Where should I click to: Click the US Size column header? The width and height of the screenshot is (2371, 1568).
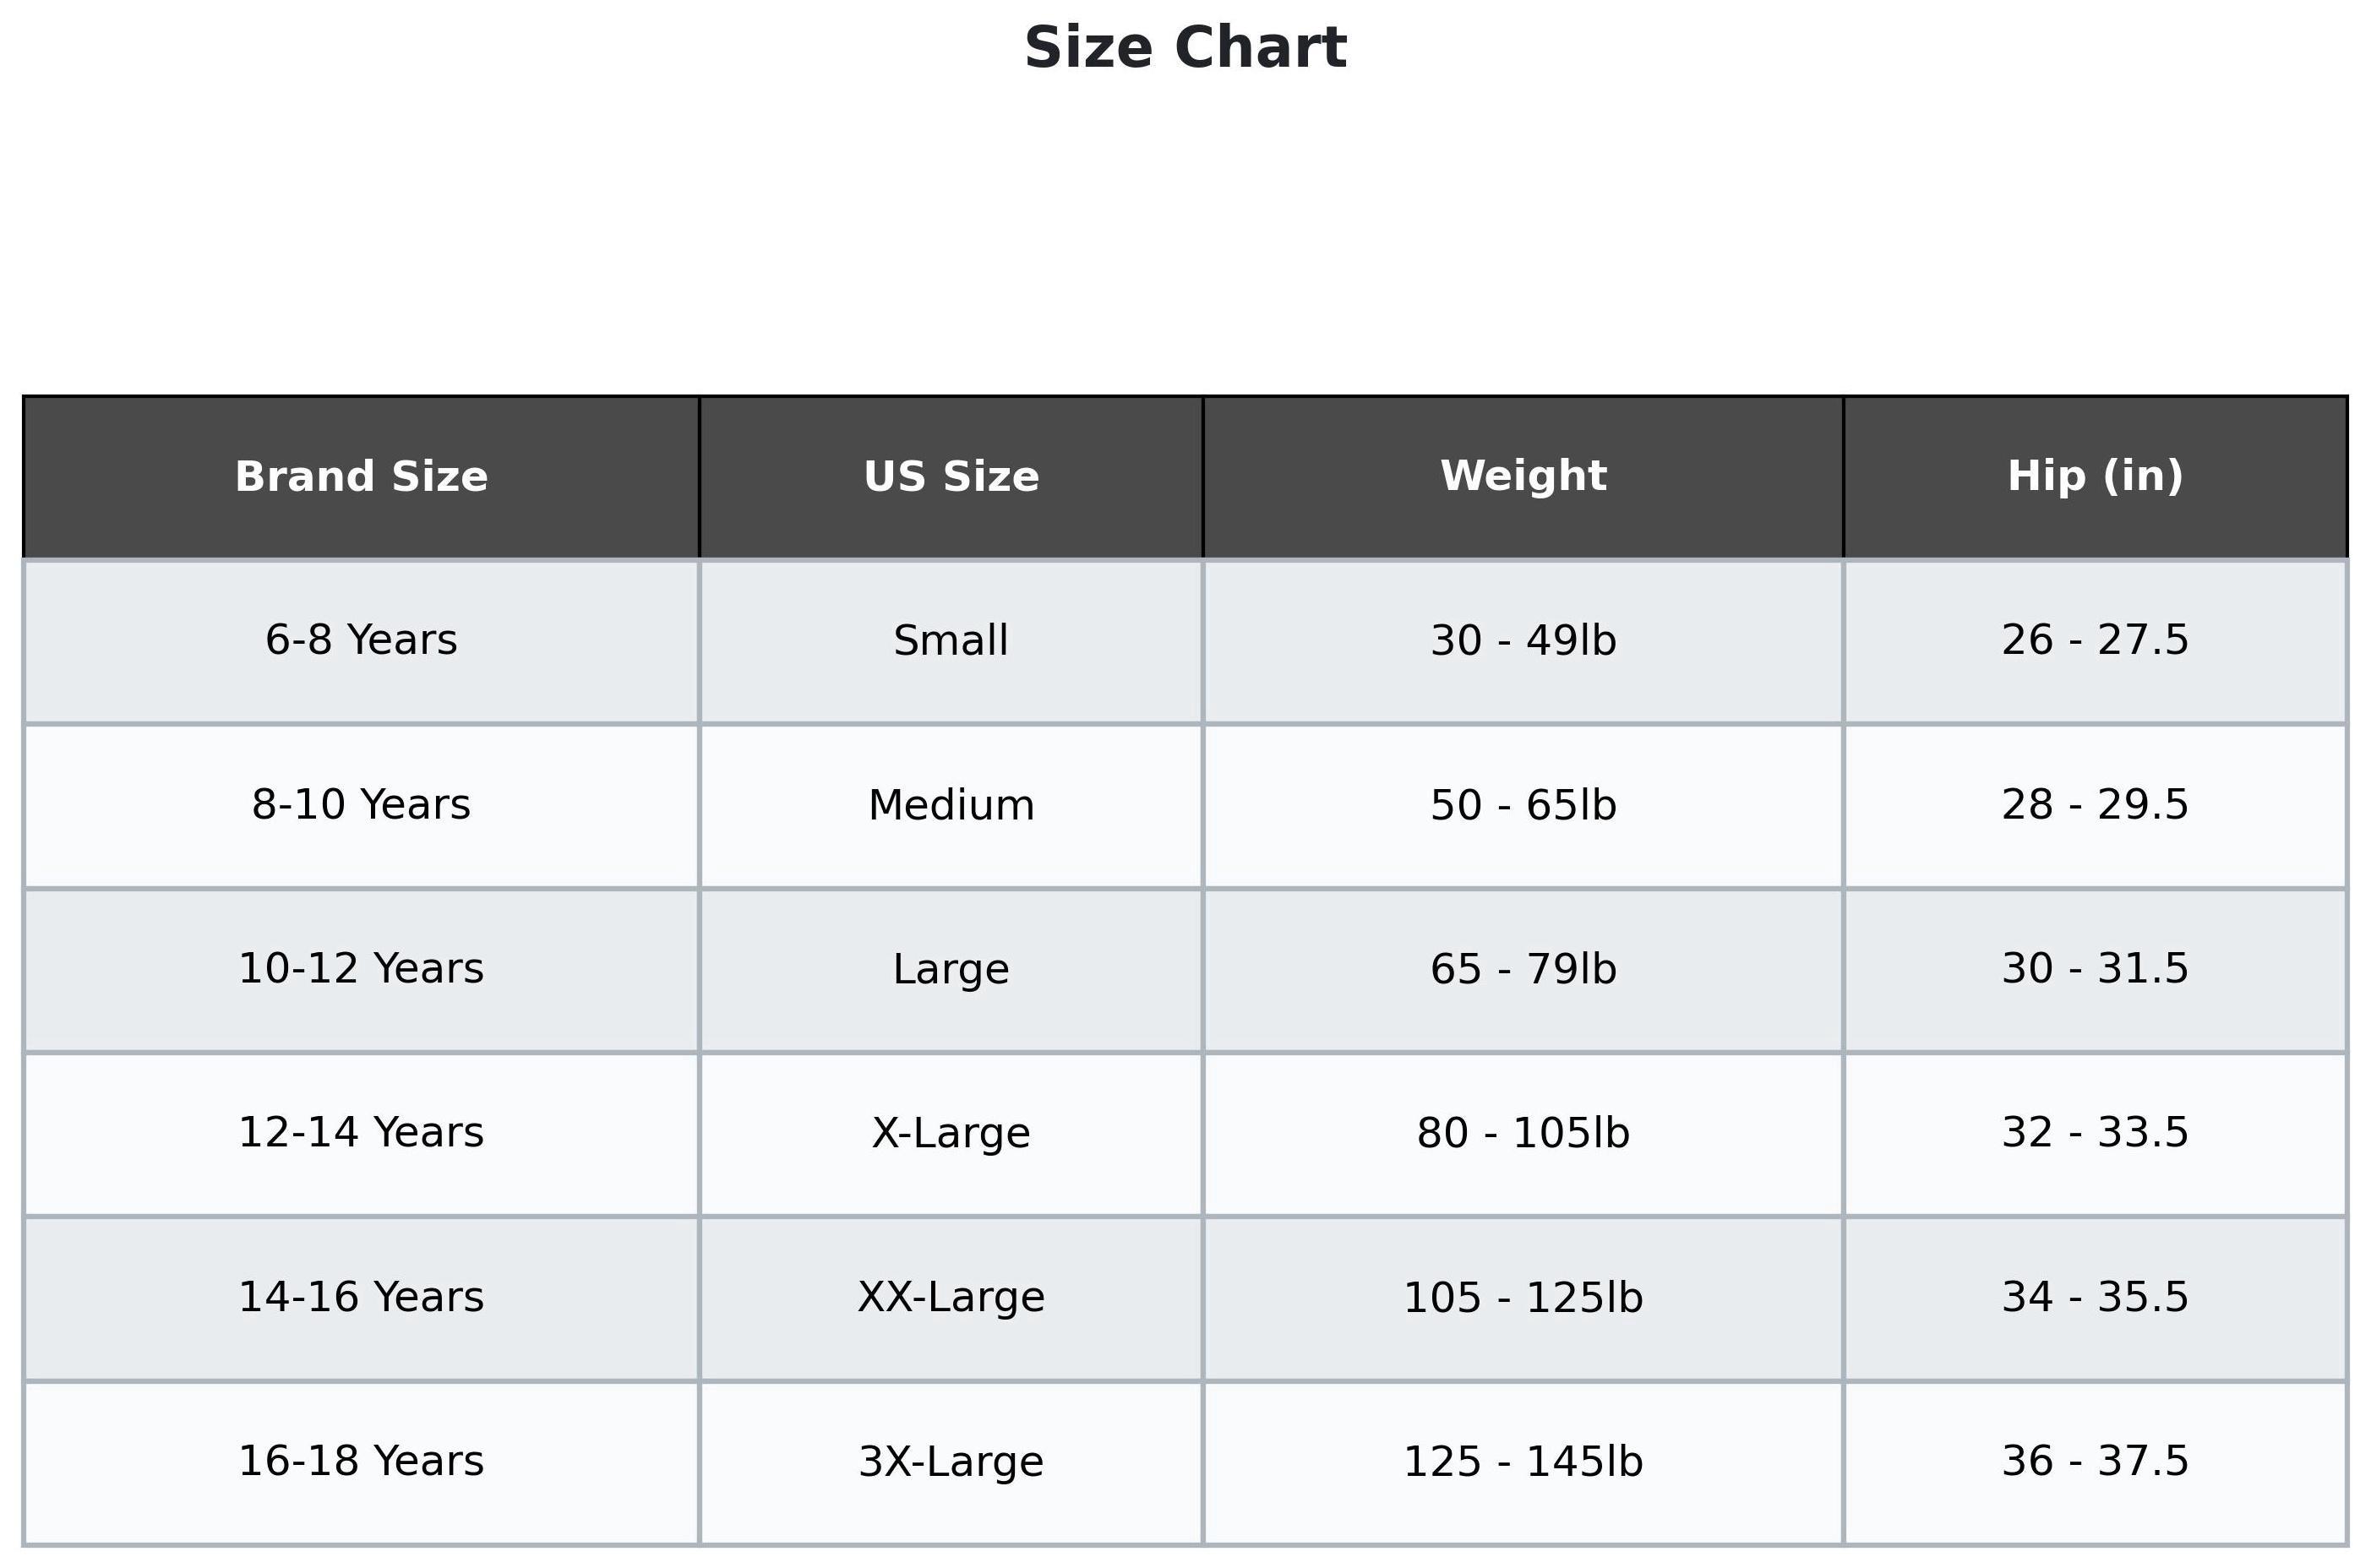(951, 476)
